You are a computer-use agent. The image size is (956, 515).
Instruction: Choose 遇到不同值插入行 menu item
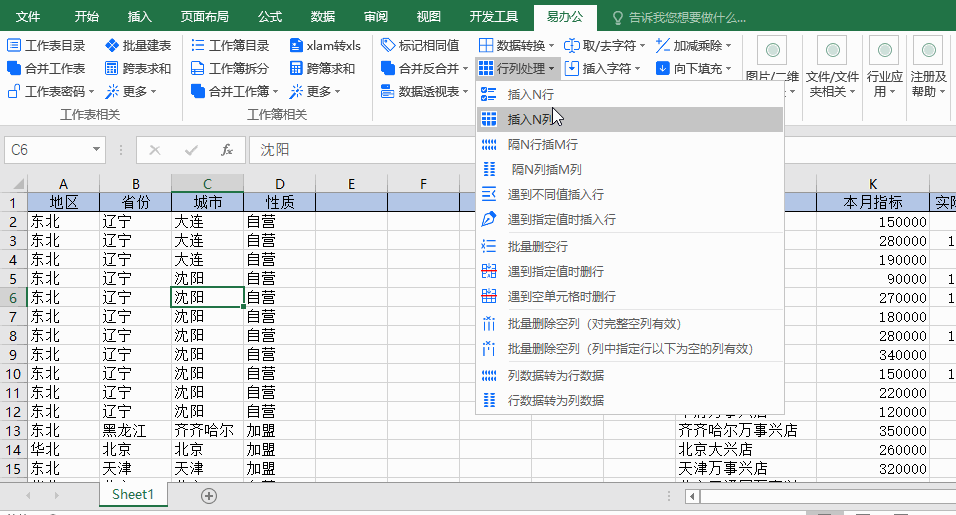point(630,194)
